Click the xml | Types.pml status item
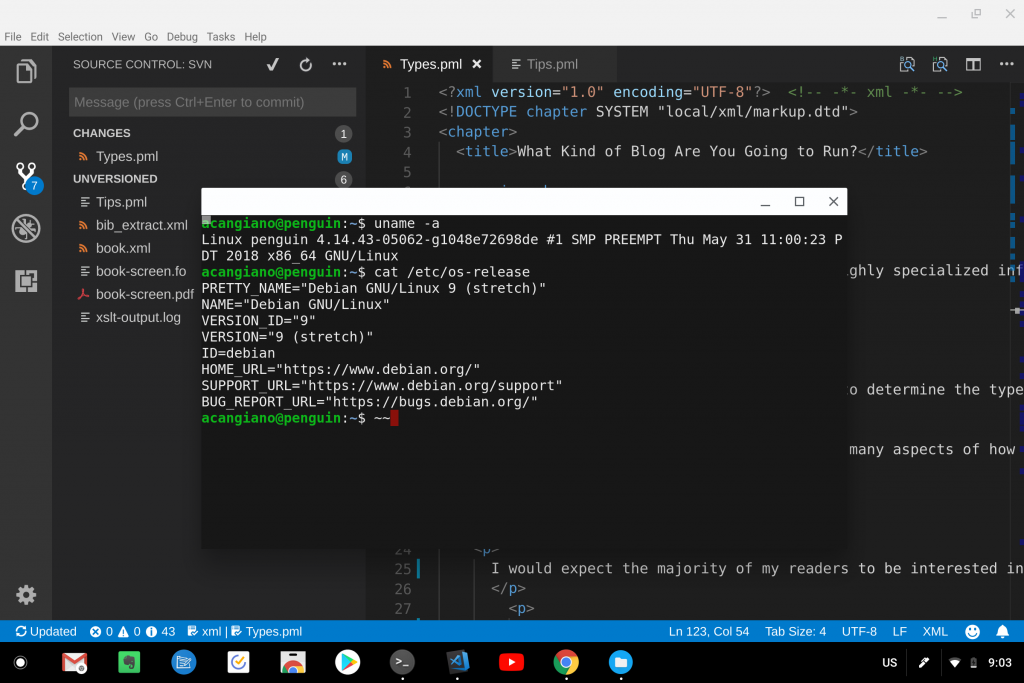Viewport: 1024px width, 683px height. [244, 631]
